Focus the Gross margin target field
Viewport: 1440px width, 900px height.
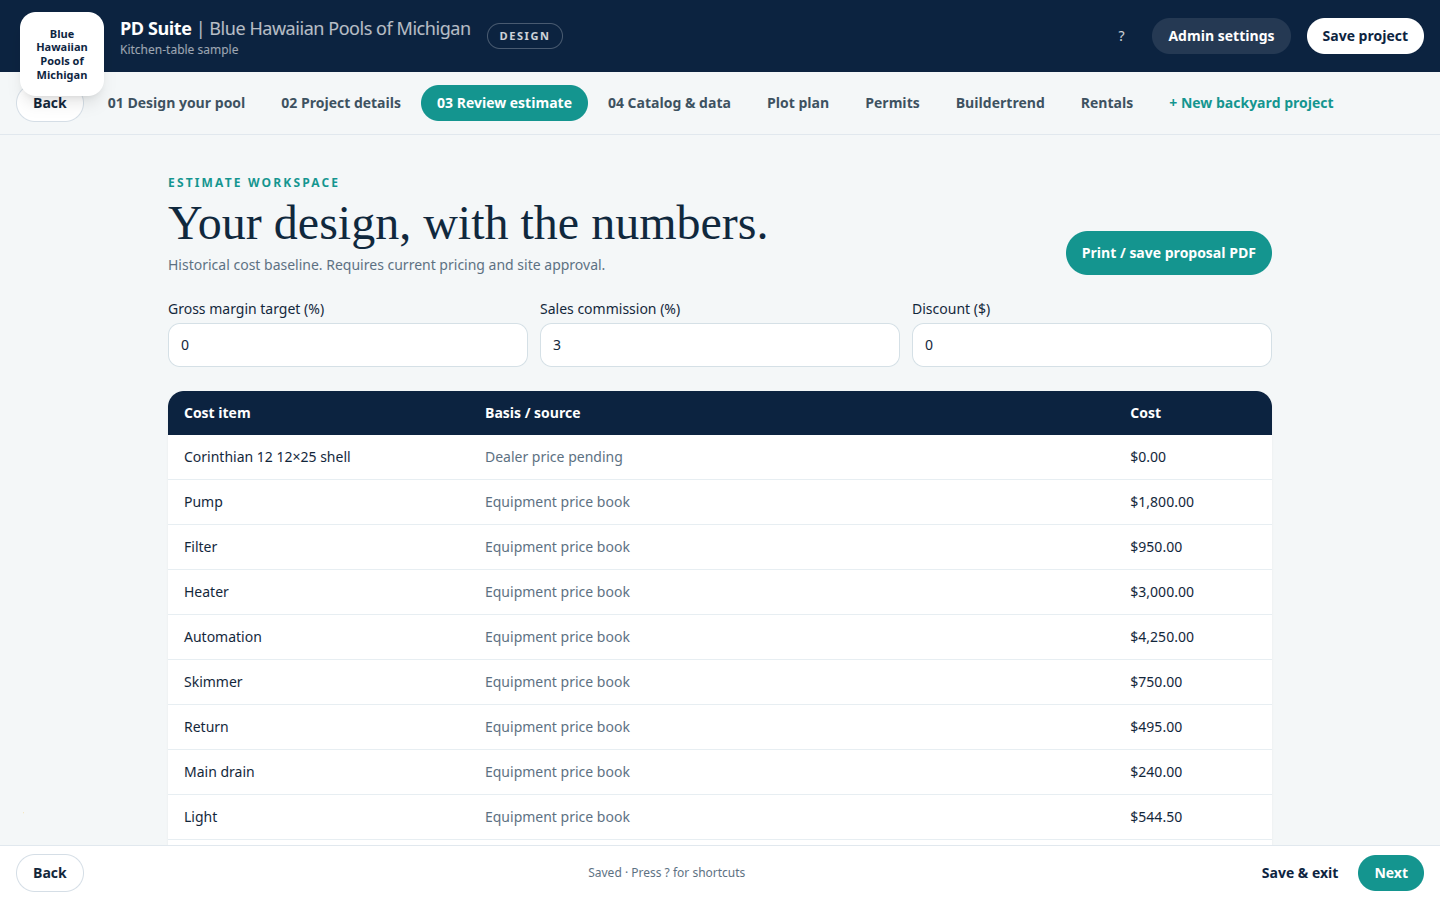[348, 345]
